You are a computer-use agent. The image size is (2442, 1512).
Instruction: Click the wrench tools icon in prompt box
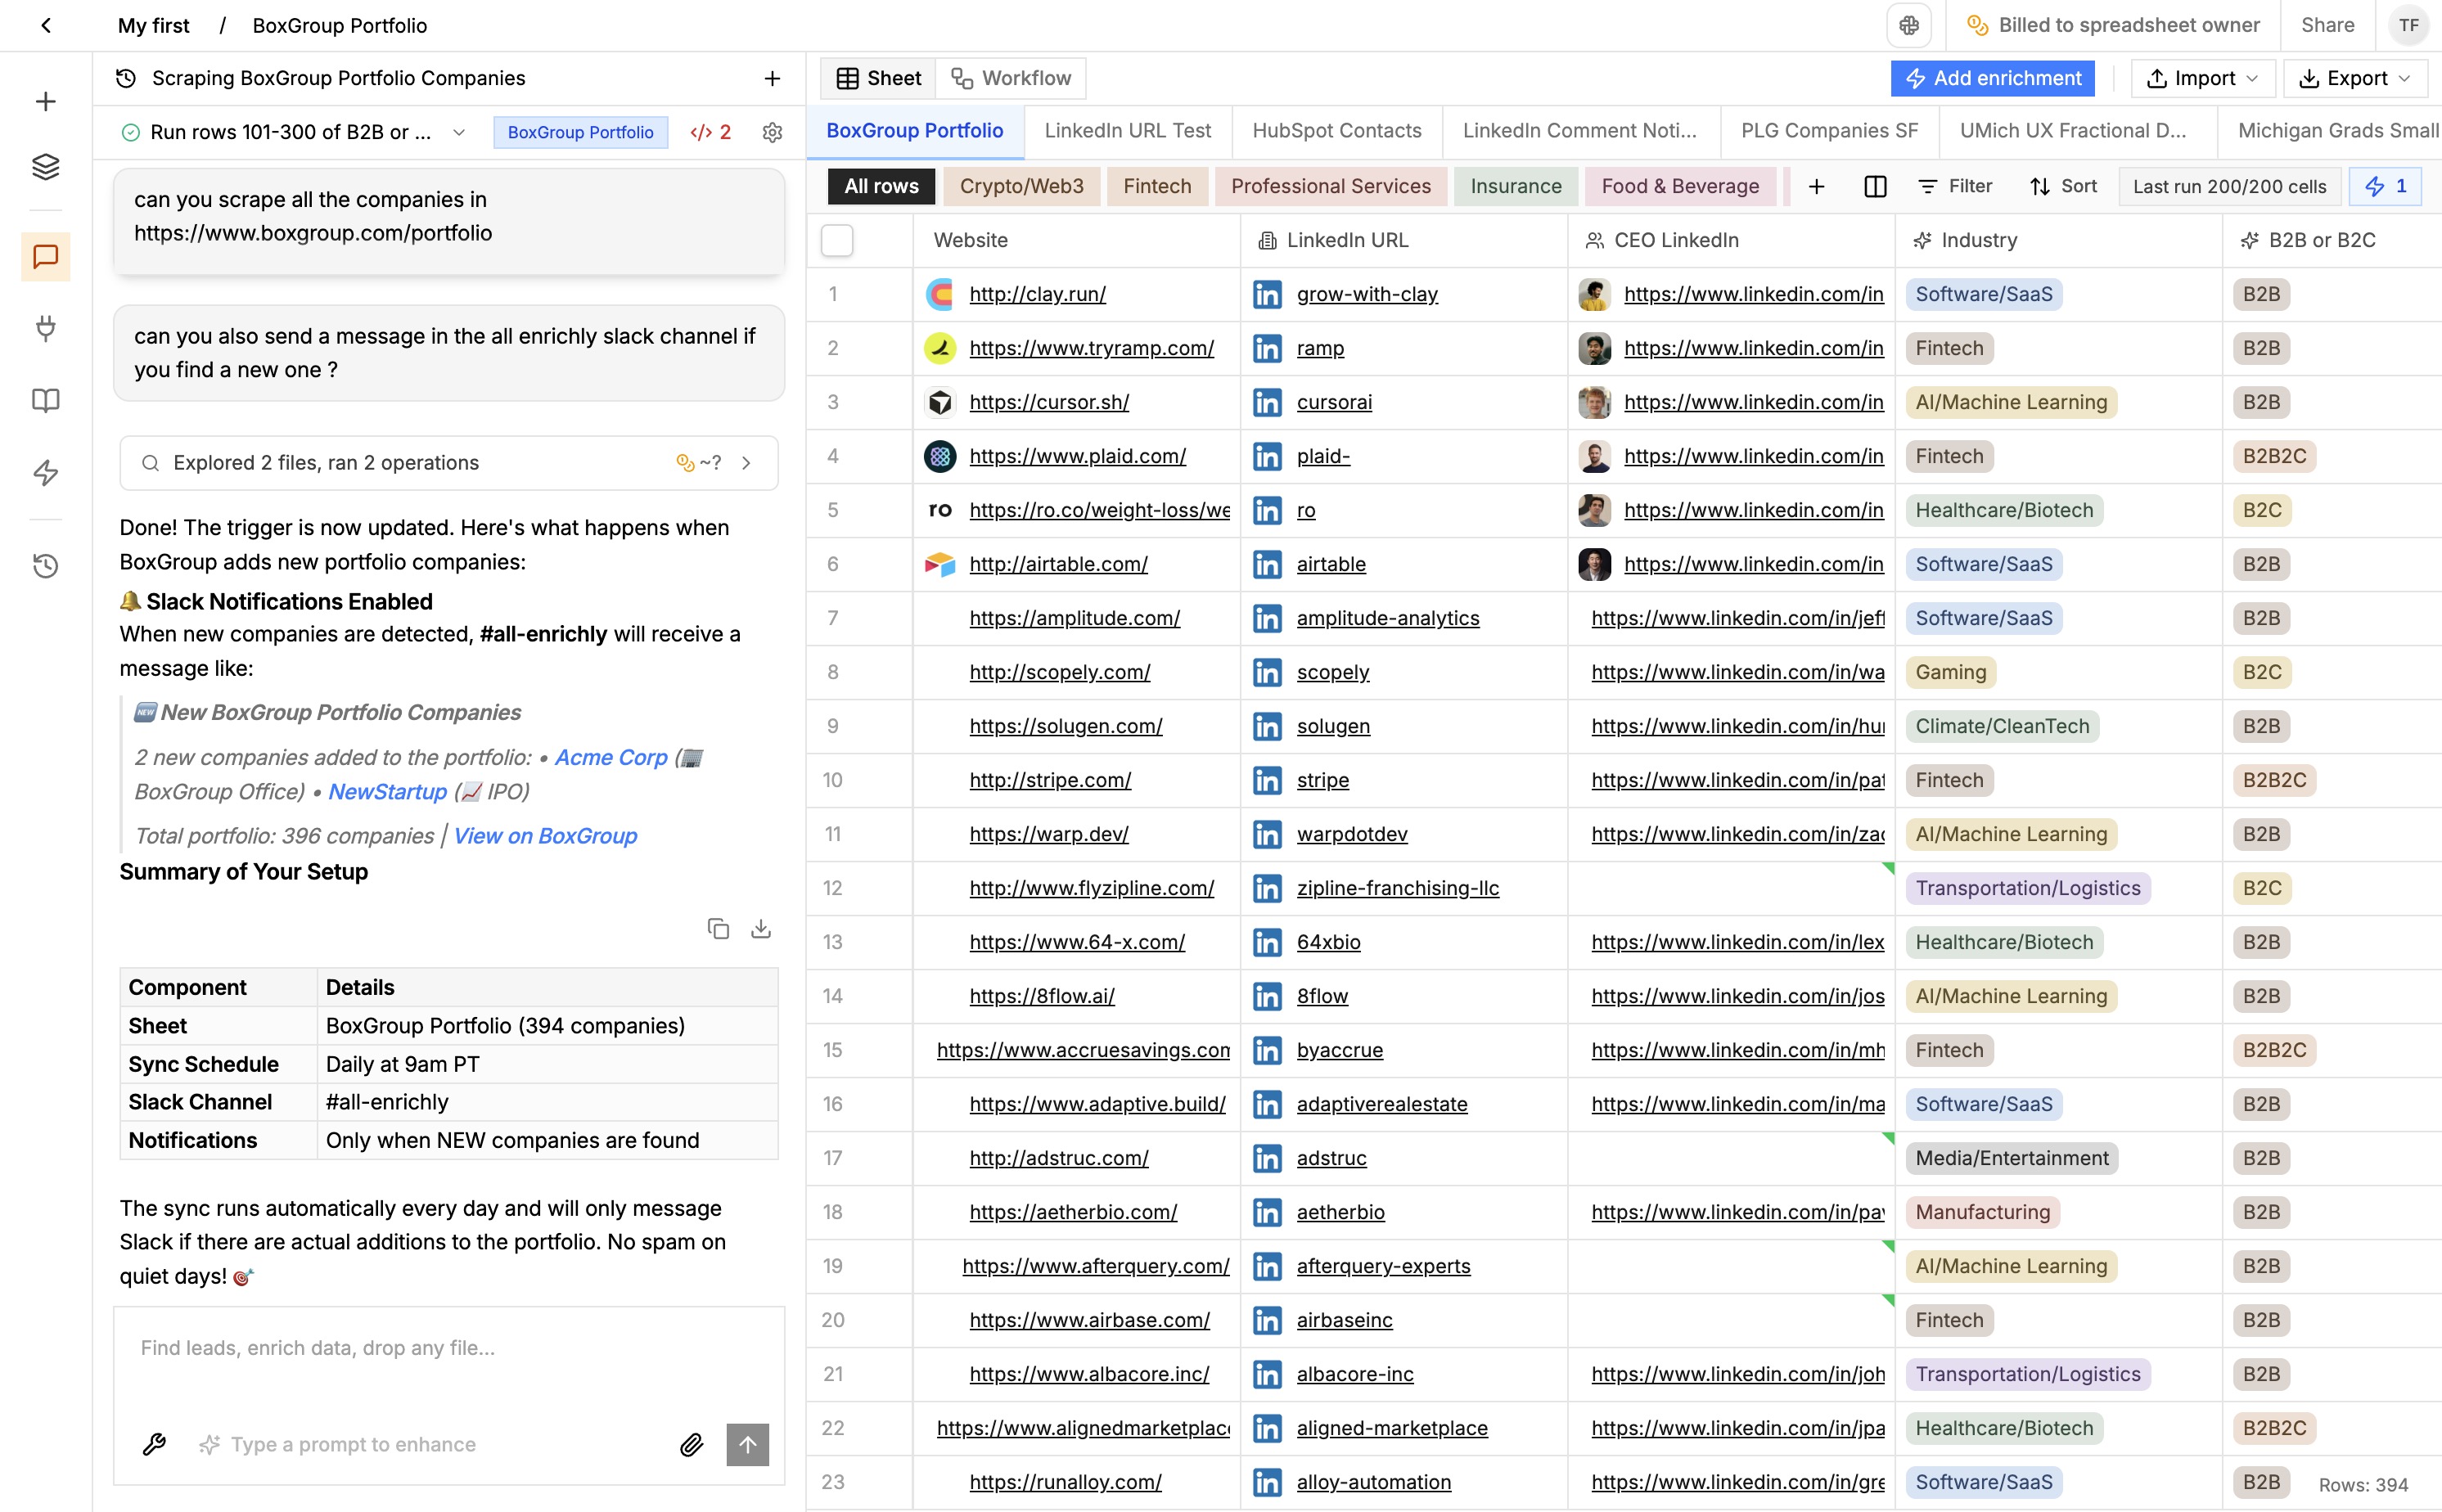pos(154,1444)
